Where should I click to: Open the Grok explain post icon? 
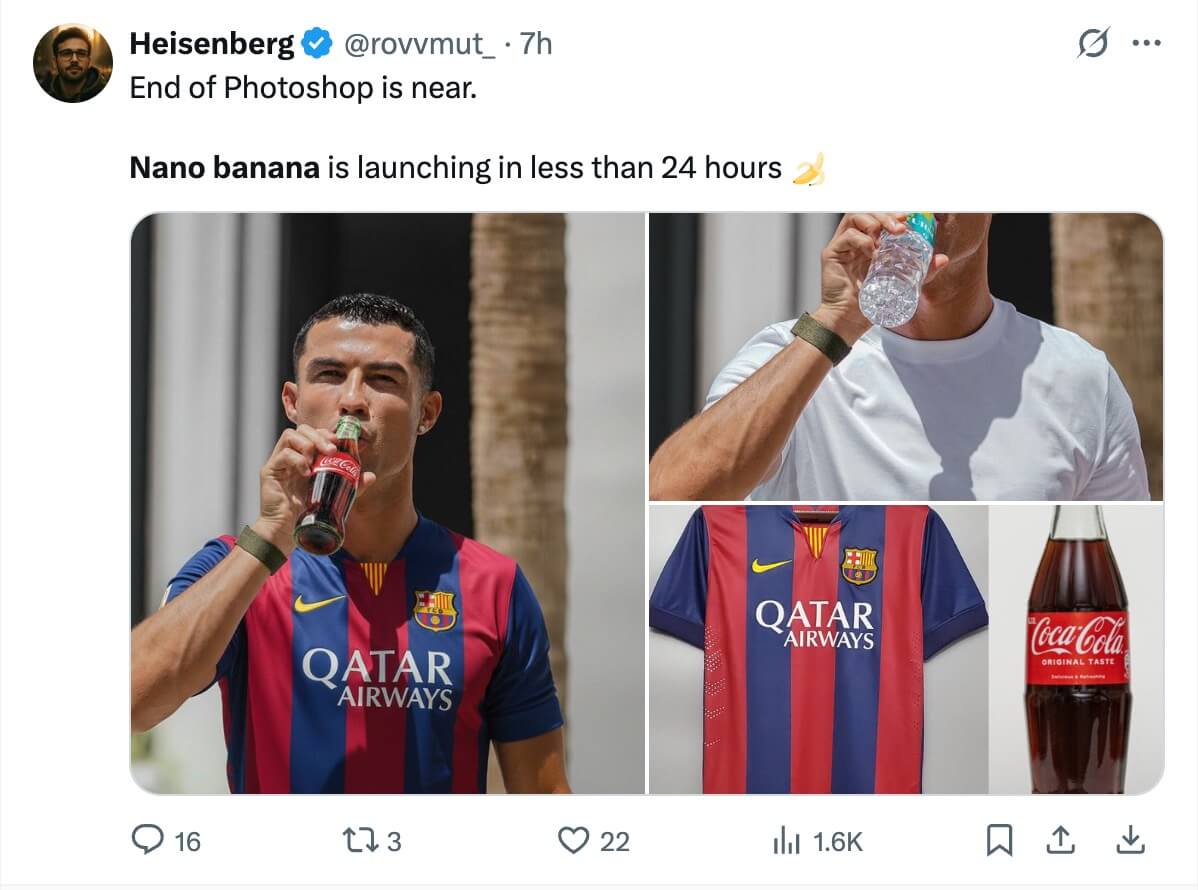tap(1093, 44)
